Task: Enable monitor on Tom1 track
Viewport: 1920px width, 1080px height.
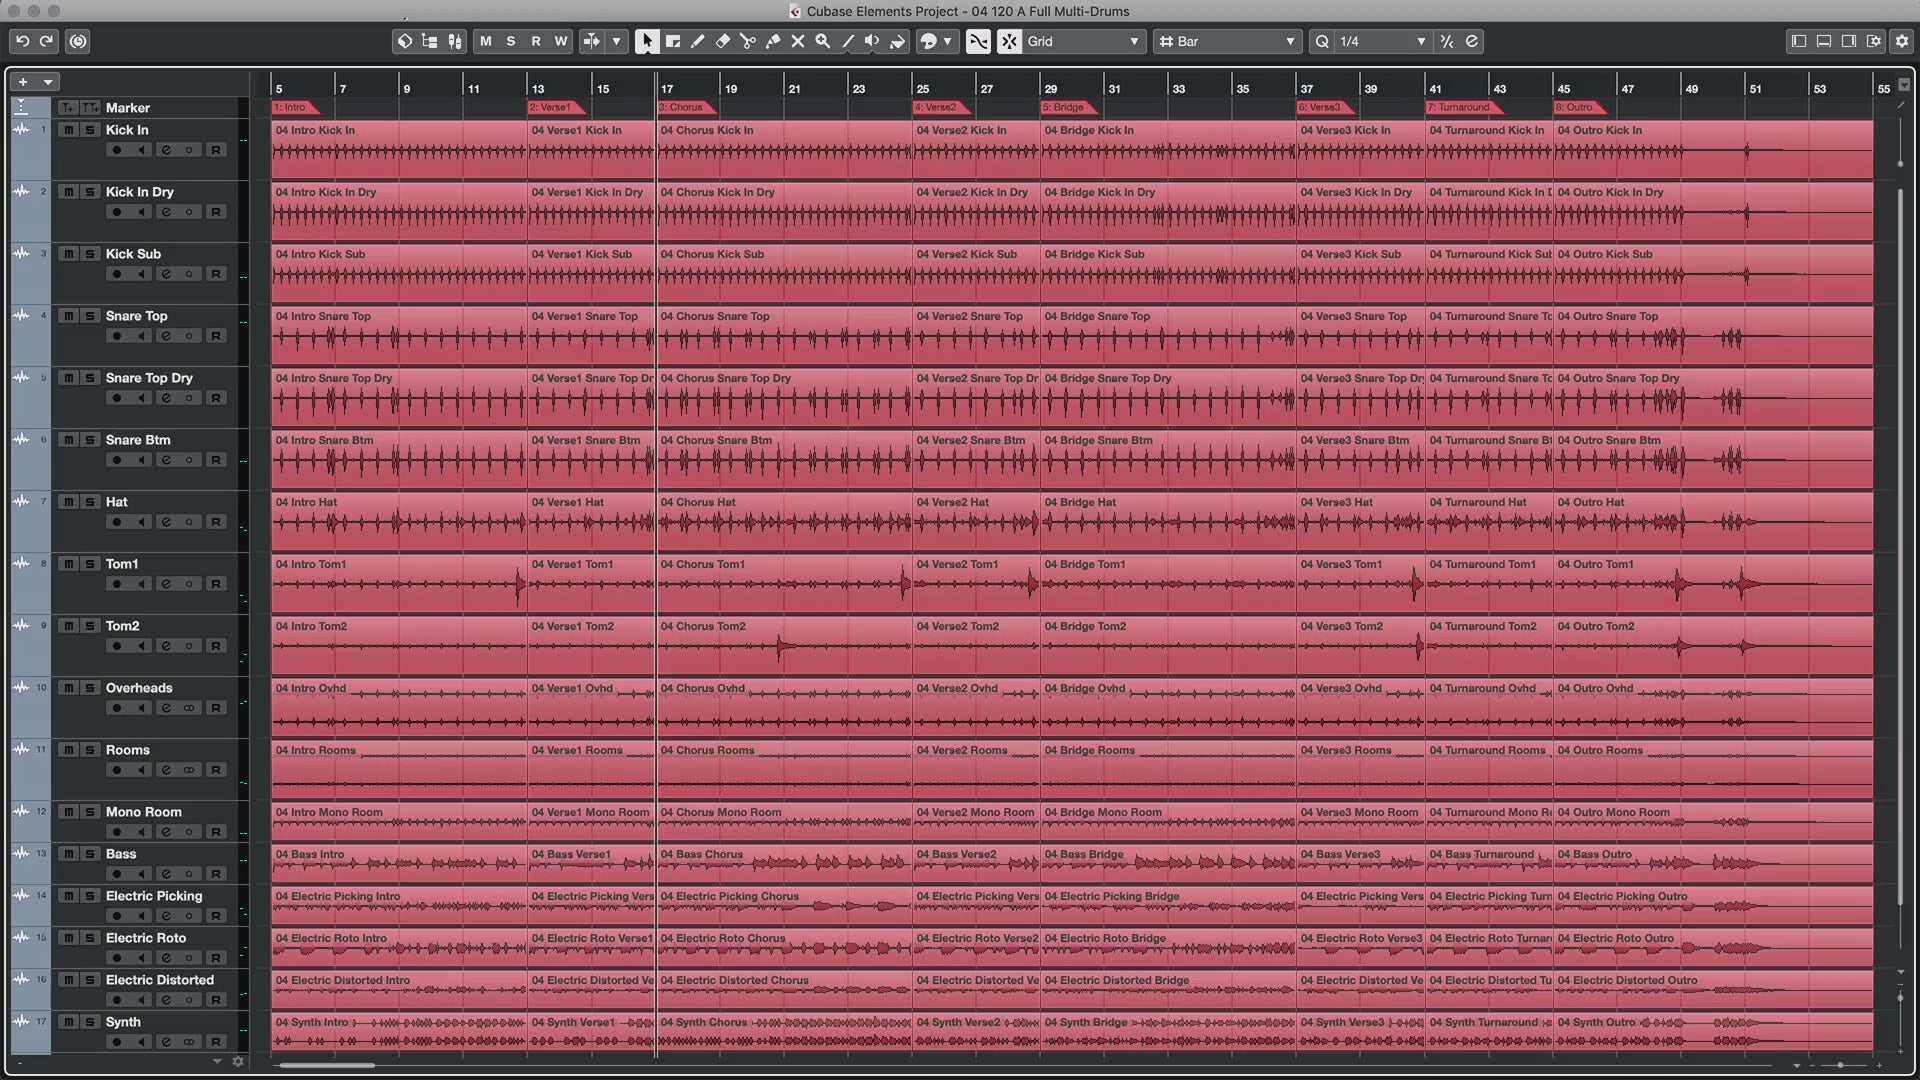Action: click(141, 584)
